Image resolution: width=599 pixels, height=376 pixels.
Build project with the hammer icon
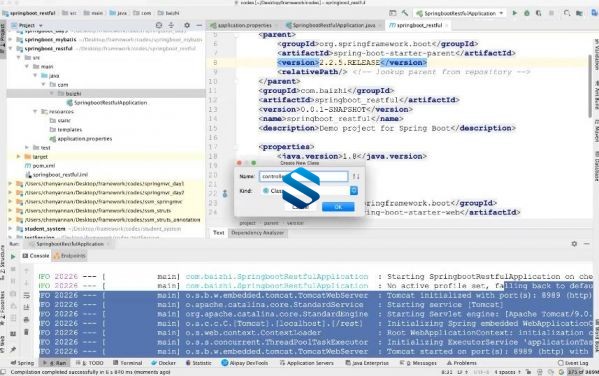coord(405,13)
